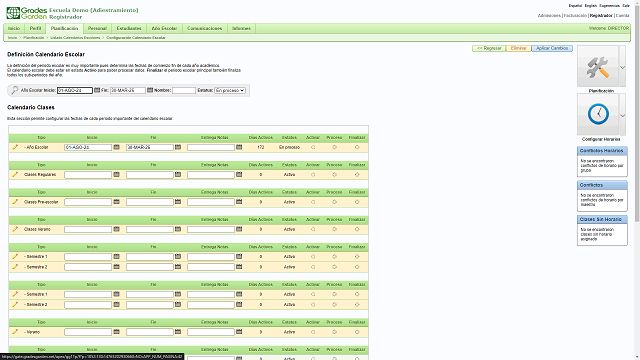
Task: Click the '<< Regresar' button
Action: 489,48
